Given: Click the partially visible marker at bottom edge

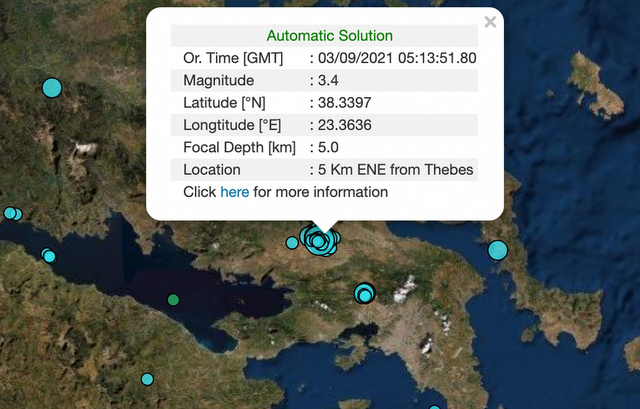Looking at the screenshot, I should coord(434,406).
